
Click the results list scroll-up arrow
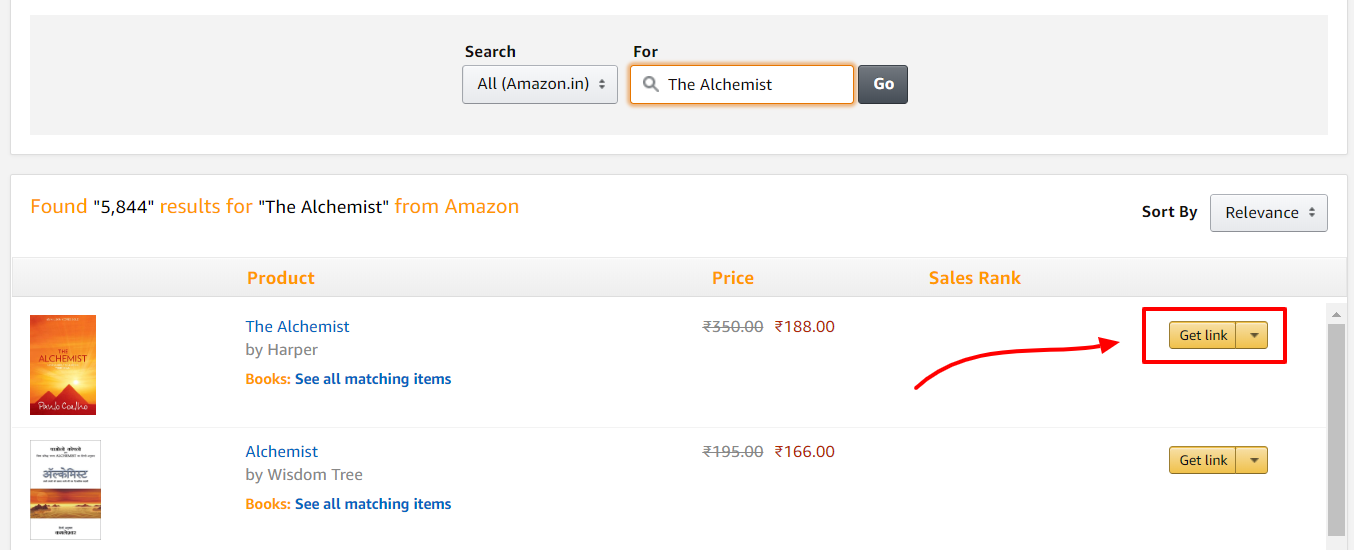pyautogui.click(x=1336, y=314)
